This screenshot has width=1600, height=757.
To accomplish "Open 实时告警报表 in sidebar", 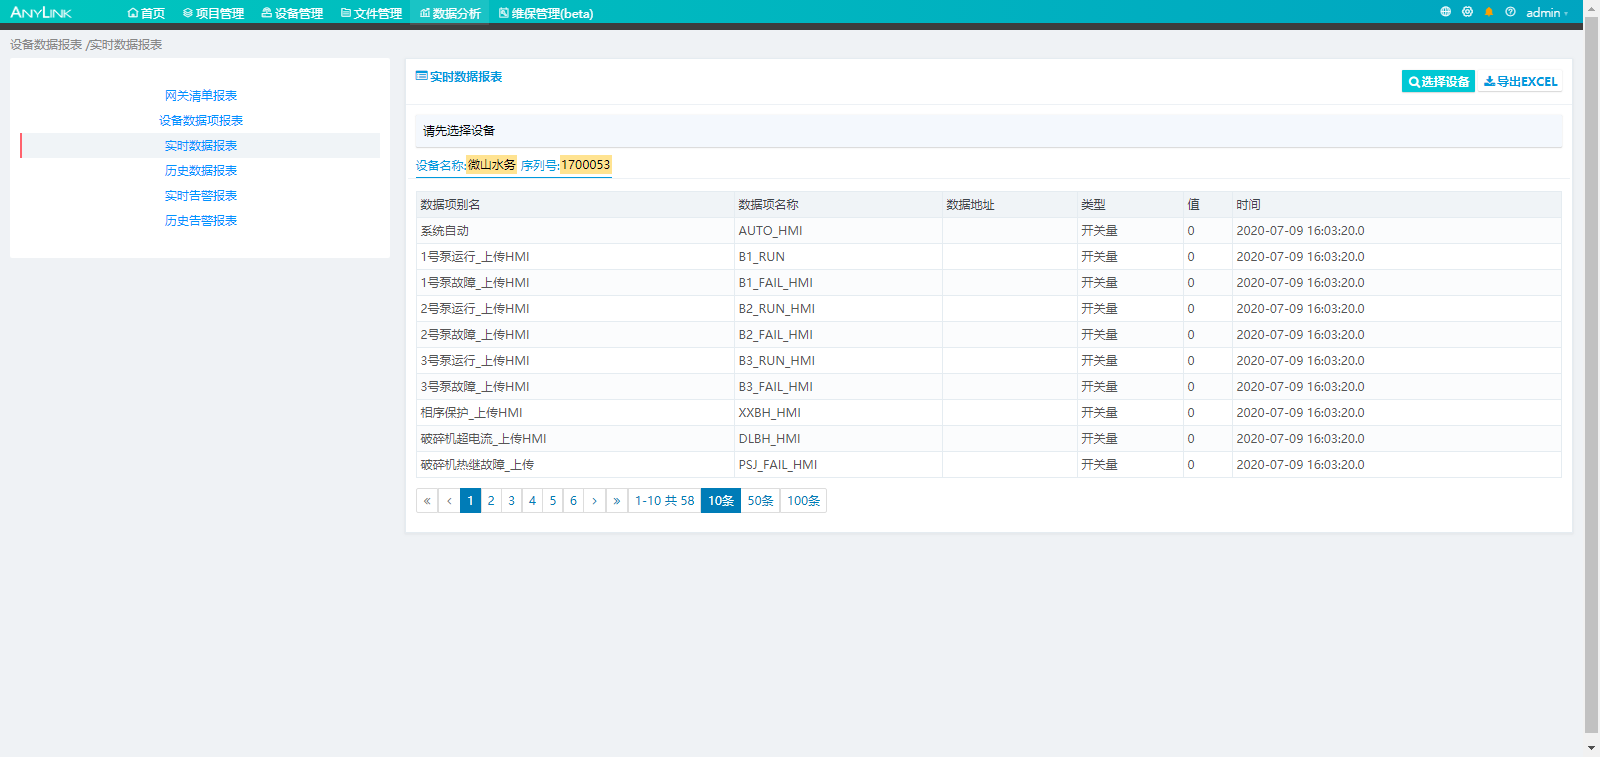I will coord(201,196).
